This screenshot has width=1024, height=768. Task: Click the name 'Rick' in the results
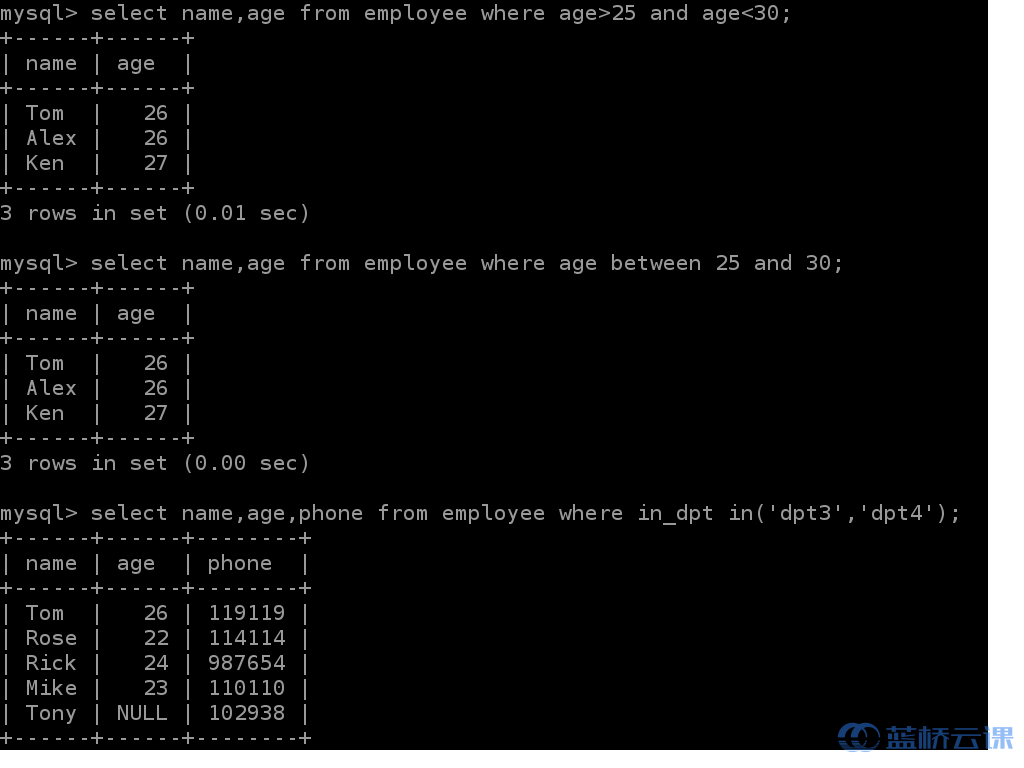51,663
